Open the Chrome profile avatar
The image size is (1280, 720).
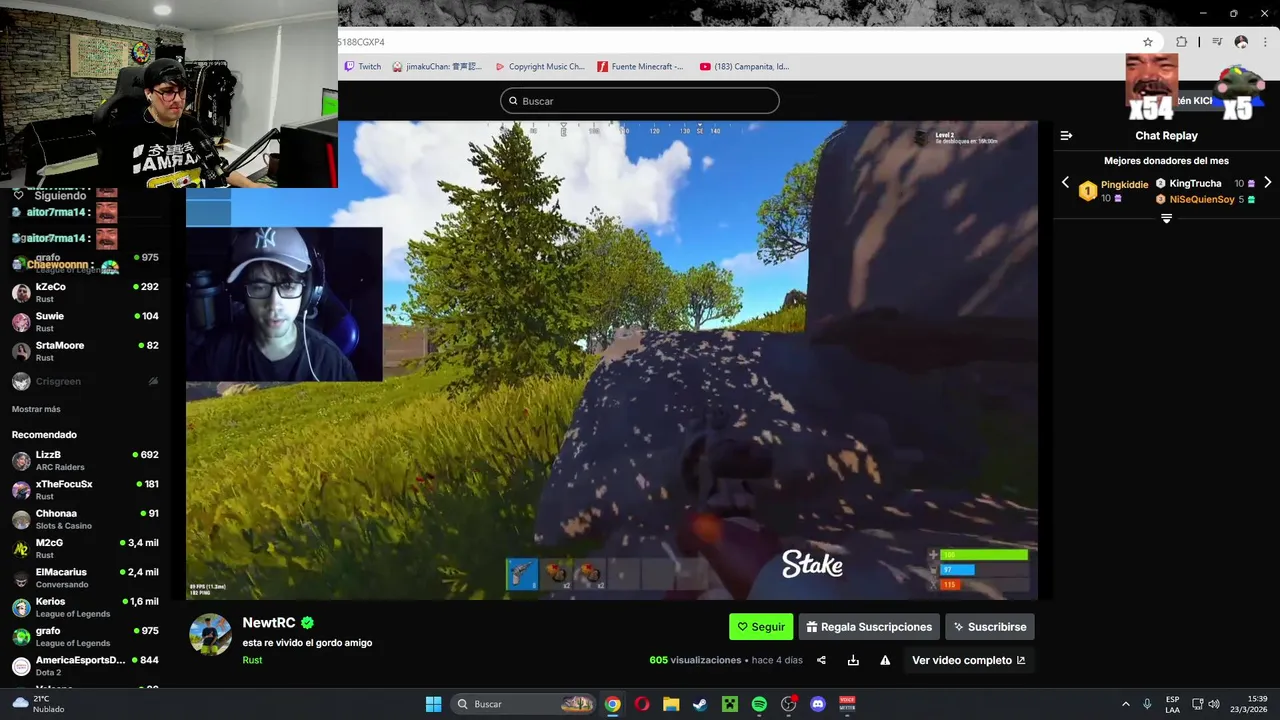coord(1241,42)
